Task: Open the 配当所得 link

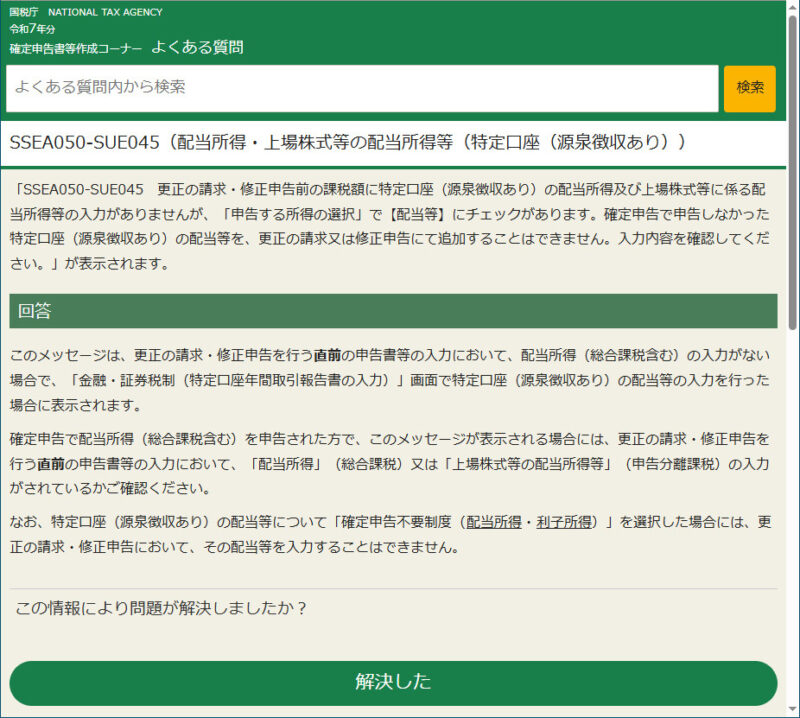Action: tap(496, 522)
